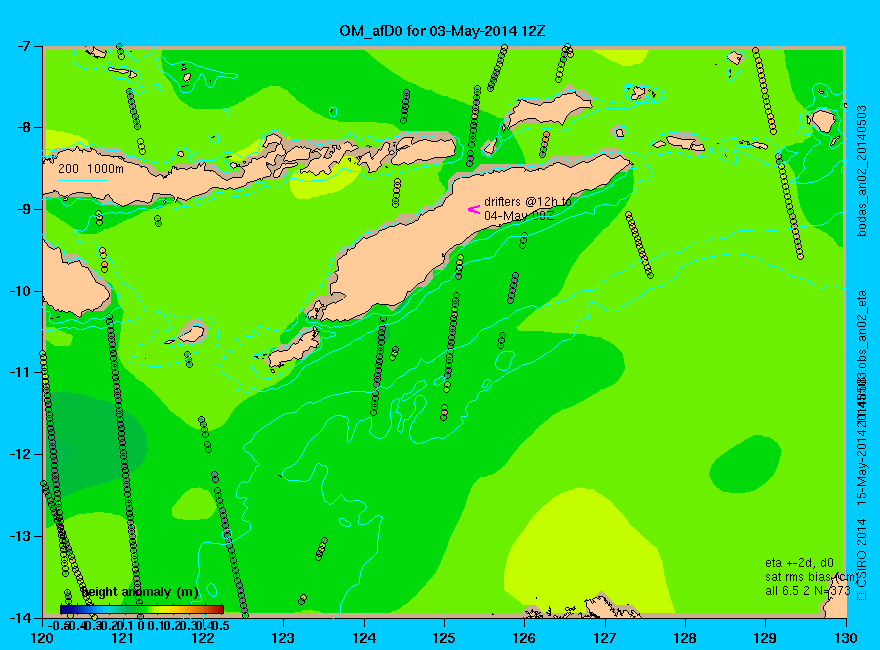Screen dimensions: 880x650
Task: Click the x-axis label "121"
Action: coord(123,639)
